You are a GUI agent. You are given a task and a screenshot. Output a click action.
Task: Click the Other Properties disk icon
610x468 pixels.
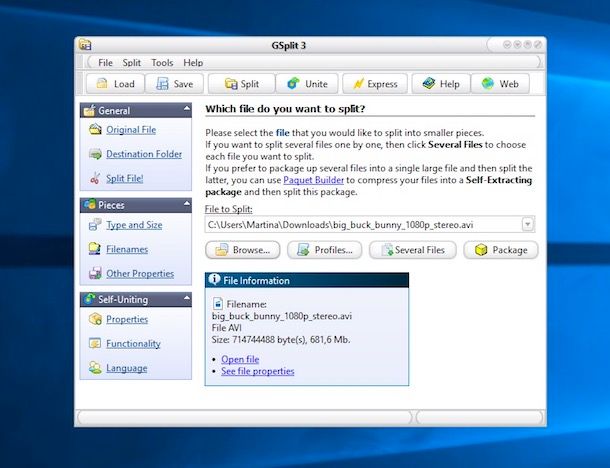coord(95,273)
